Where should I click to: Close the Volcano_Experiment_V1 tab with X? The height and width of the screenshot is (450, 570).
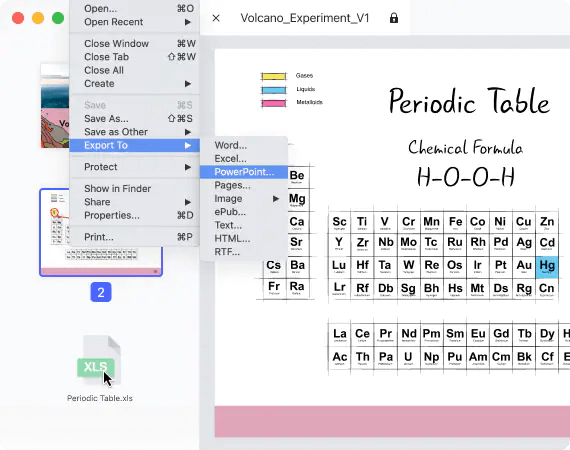pyautogui.click(x=216, y=18)
